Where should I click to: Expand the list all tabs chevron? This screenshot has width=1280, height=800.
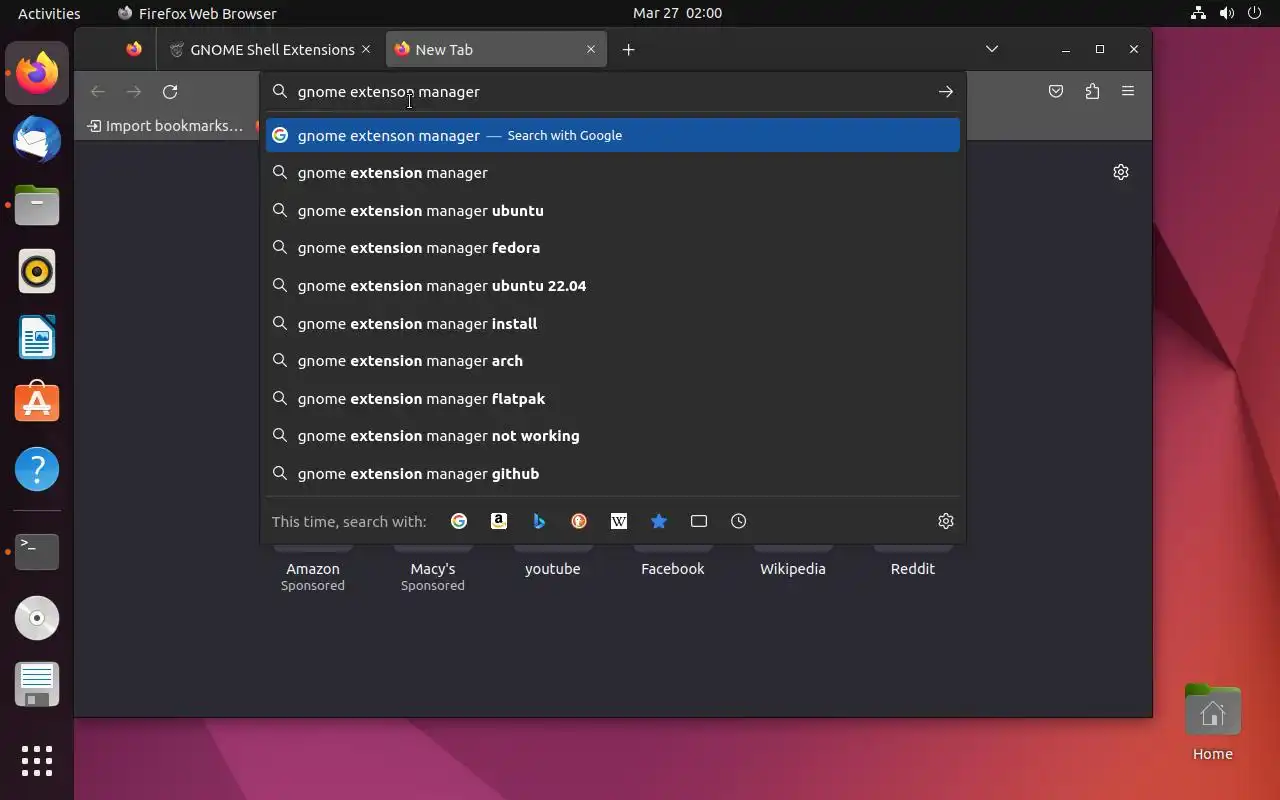pos(992,49)
